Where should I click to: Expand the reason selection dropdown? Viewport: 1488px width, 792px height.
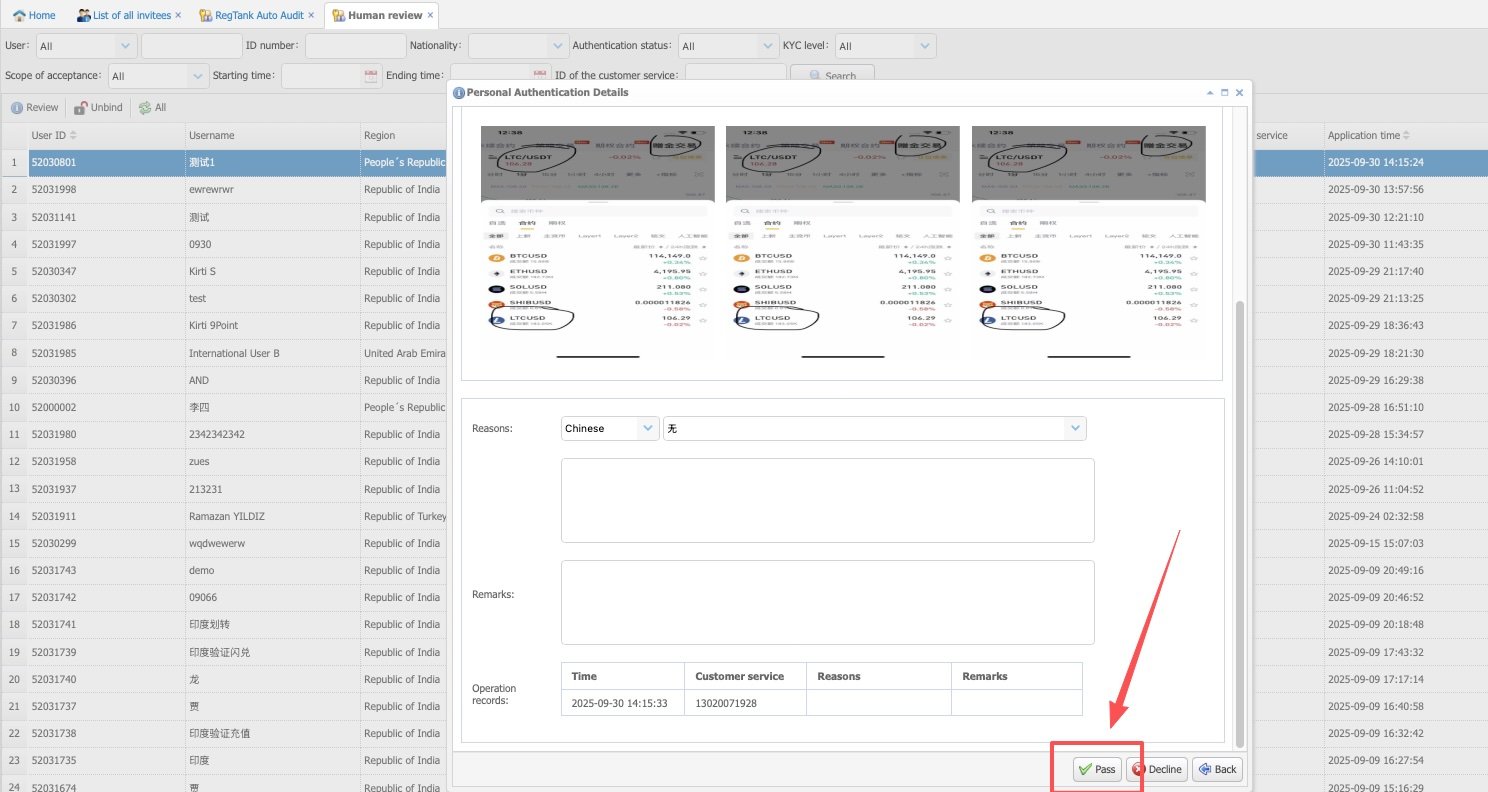click(x=1075, y=428)
